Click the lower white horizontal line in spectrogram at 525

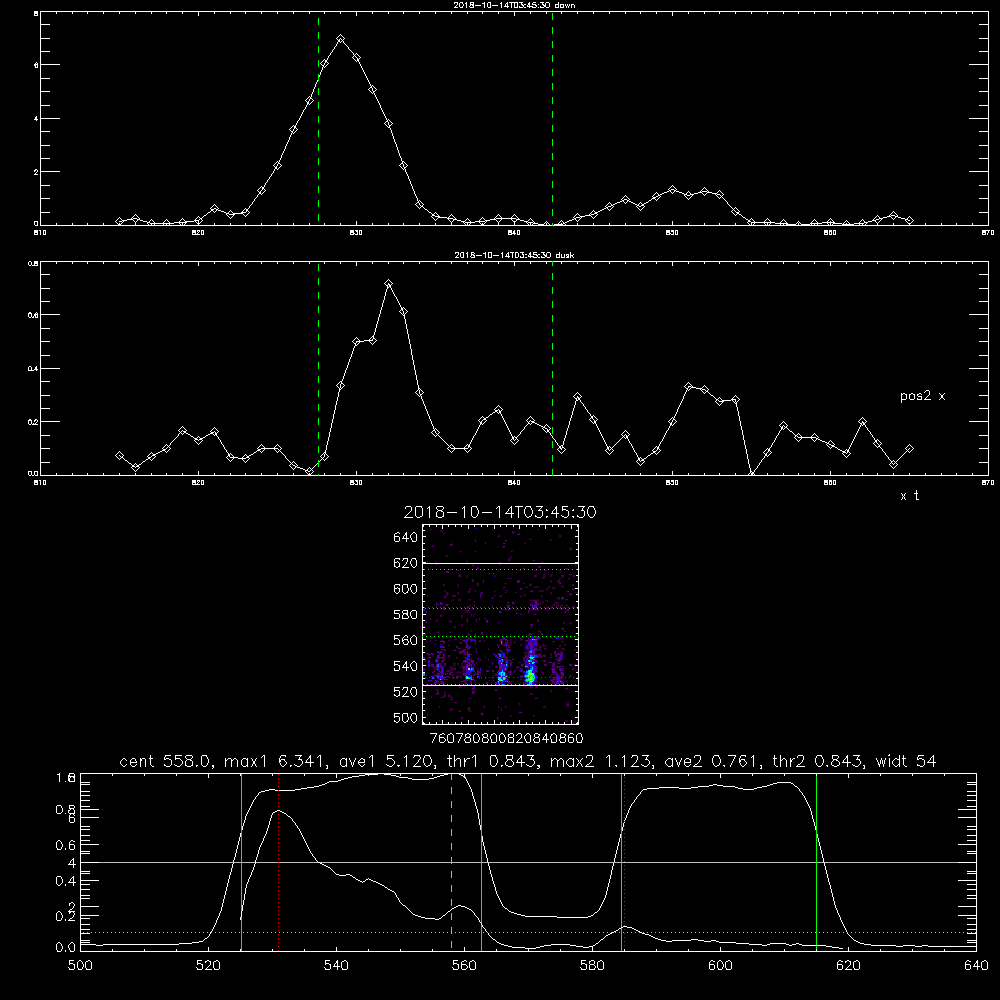500,685
